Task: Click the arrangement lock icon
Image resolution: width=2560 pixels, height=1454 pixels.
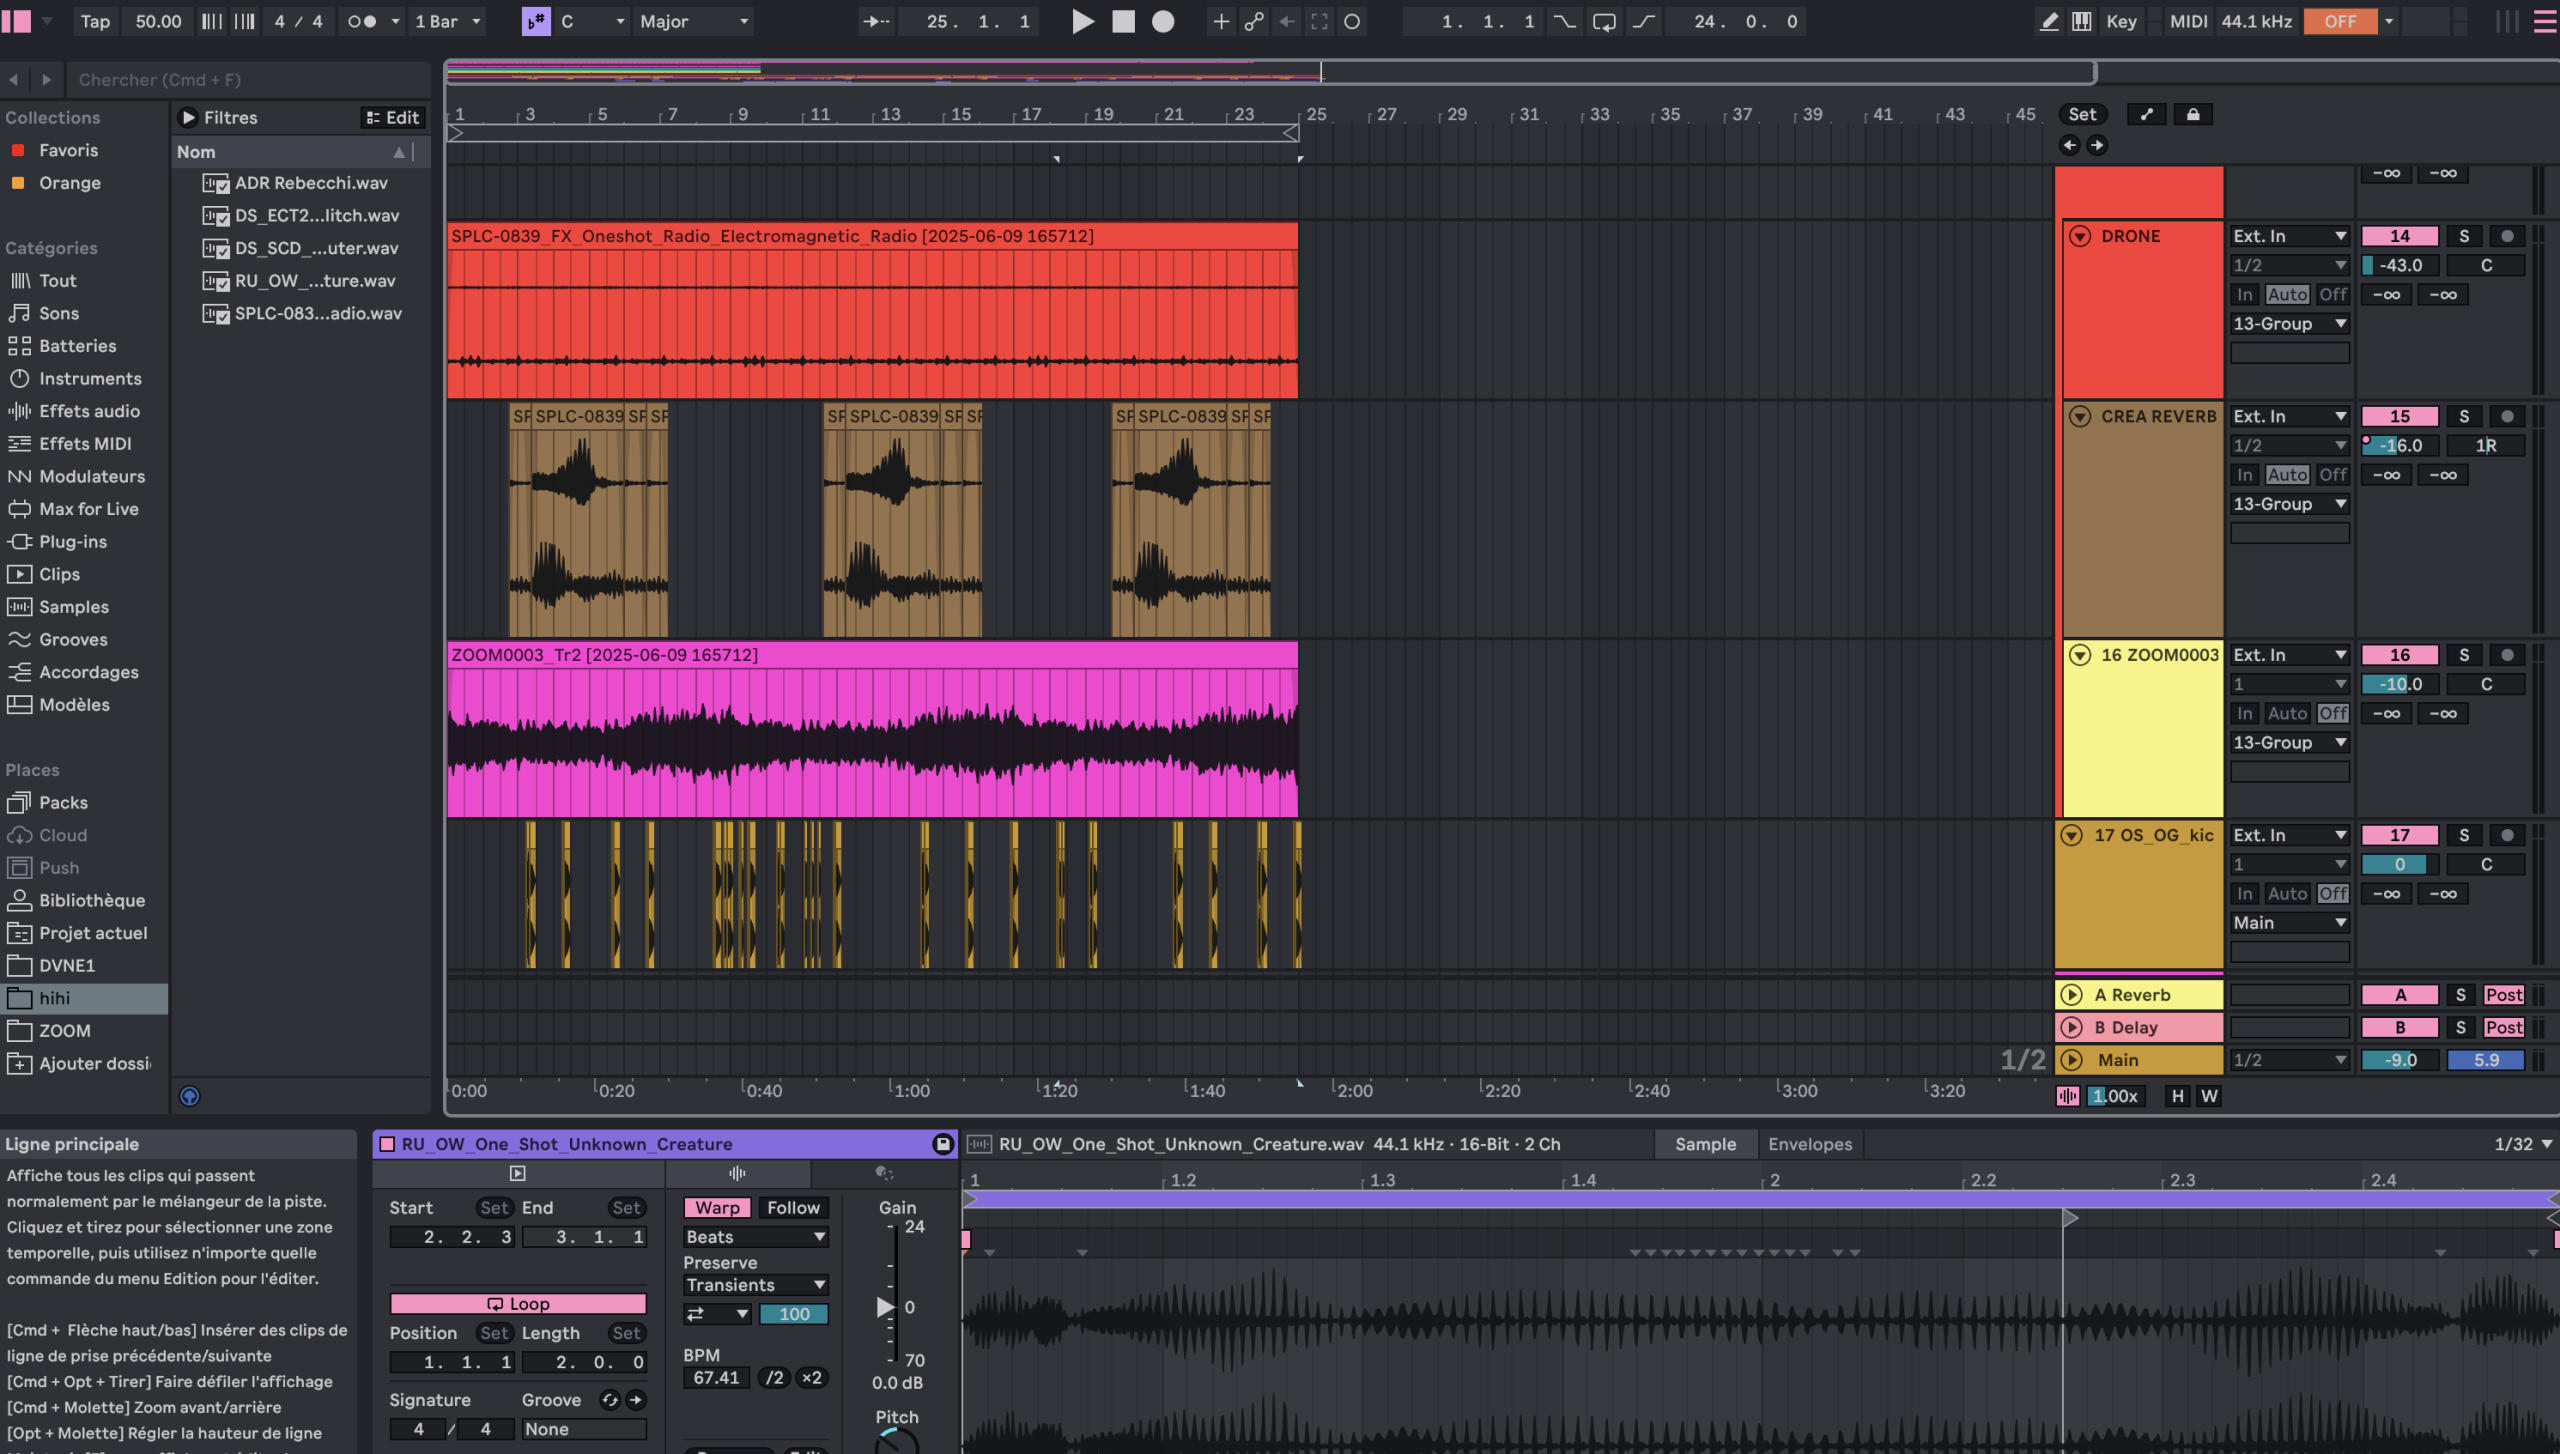Action: [x=2193, y=114]
